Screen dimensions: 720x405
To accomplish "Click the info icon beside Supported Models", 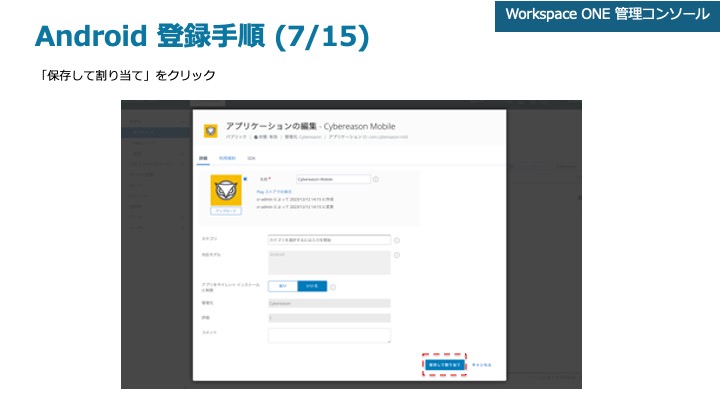I will (x=397, y=255).
